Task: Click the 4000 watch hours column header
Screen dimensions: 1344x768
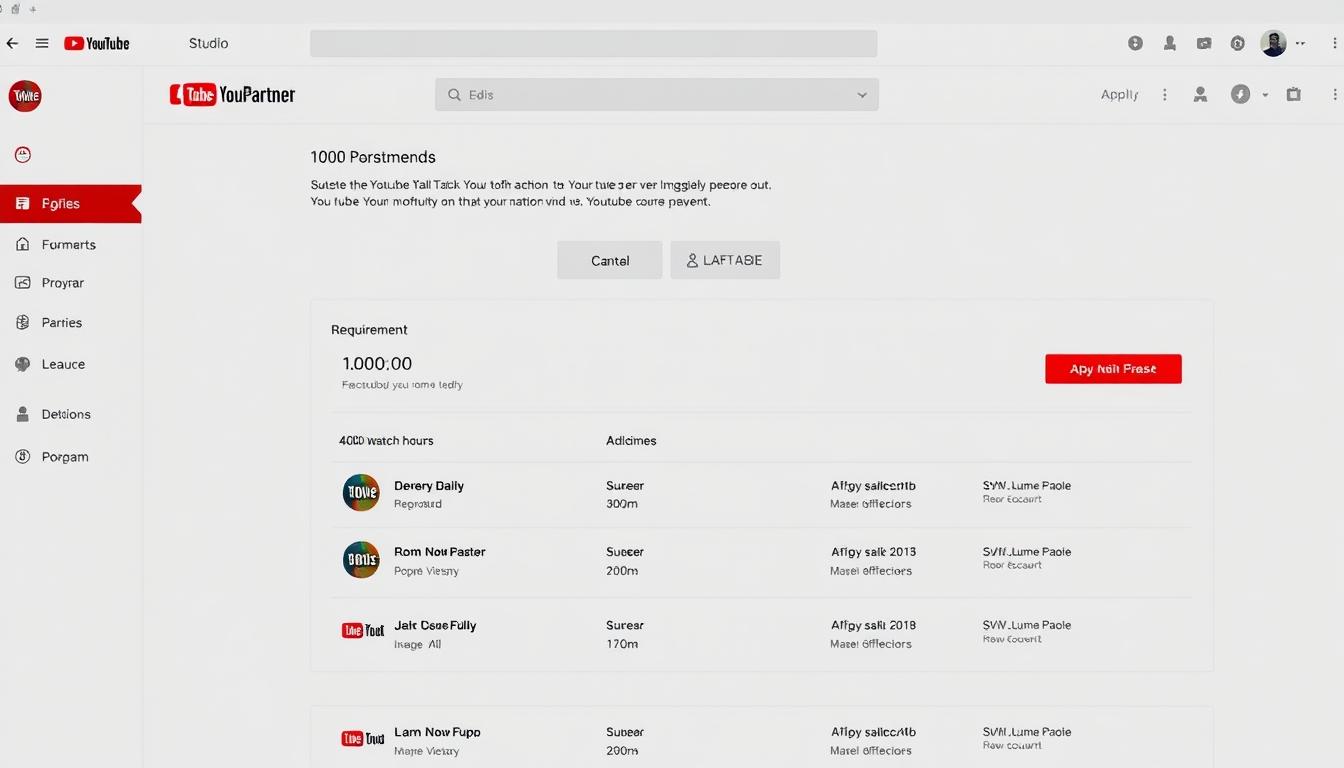Action: [x=386, y=440]
